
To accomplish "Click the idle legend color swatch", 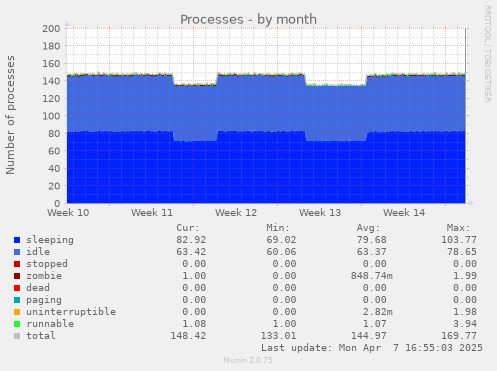I will coord(17,252).
